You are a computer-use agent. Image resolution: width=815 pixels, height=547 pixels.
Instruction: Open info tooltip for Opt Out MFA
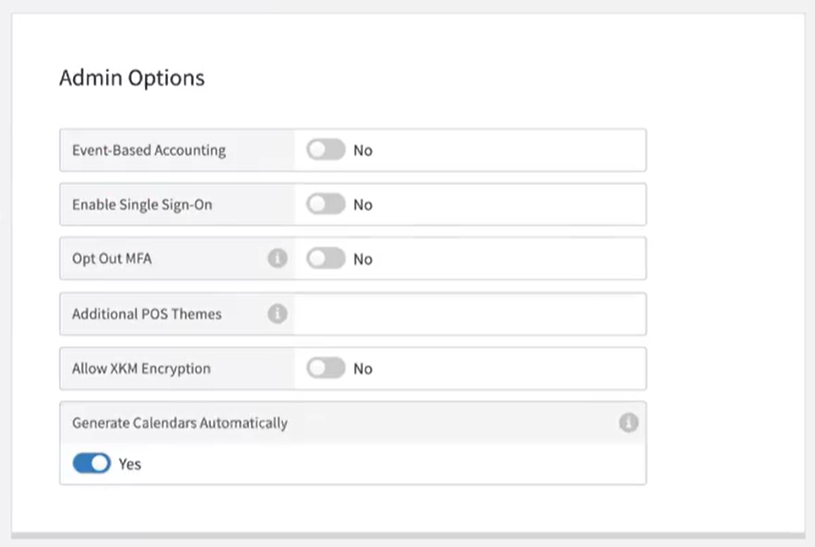pyautogui.click(x=278, y=259)
